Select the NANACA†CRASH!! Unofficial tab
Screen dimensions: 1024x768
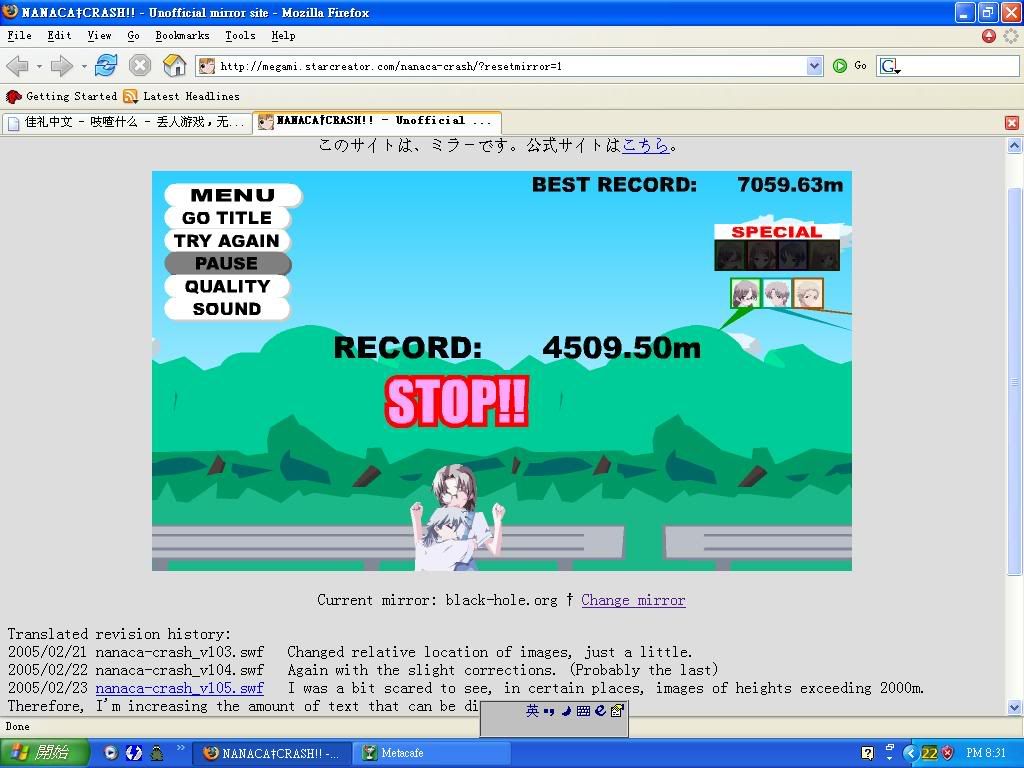[377, 121]
